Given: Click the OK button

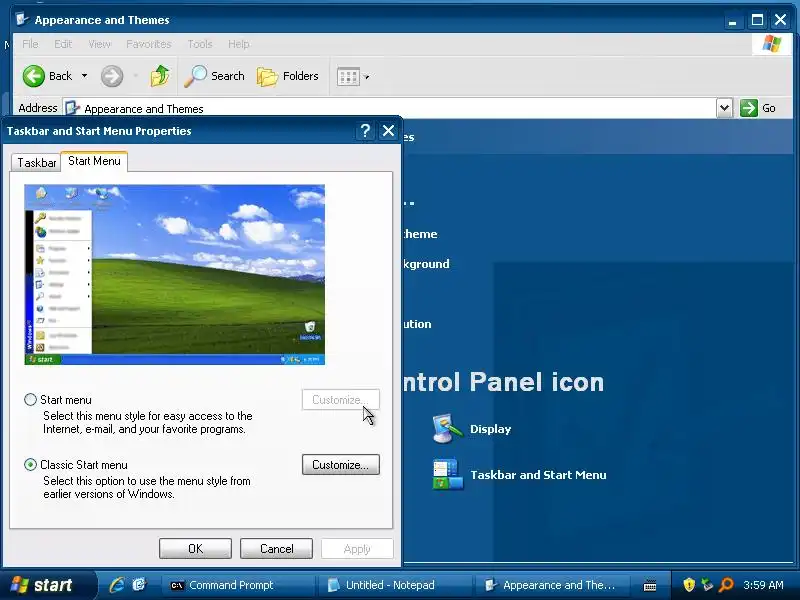Looking at the screenshot, I should pyautogui.click(x=195, y=548).
